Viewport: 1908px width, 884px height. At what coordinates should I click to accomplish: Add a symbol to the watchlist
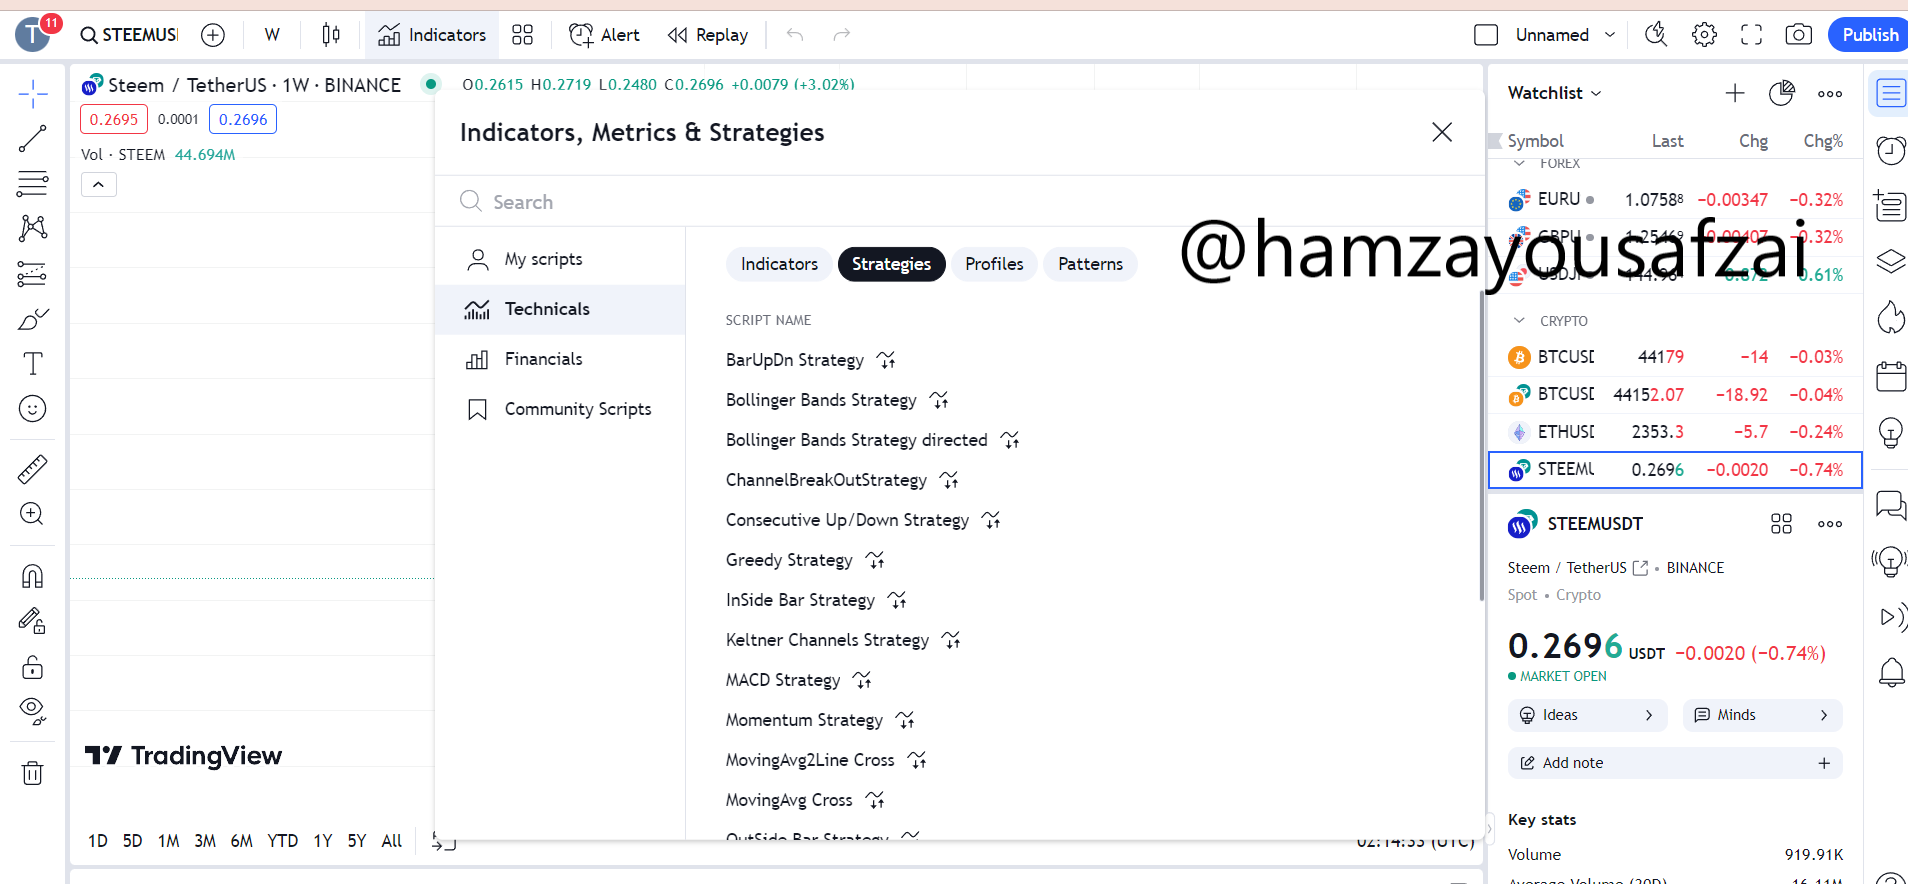1735,93
